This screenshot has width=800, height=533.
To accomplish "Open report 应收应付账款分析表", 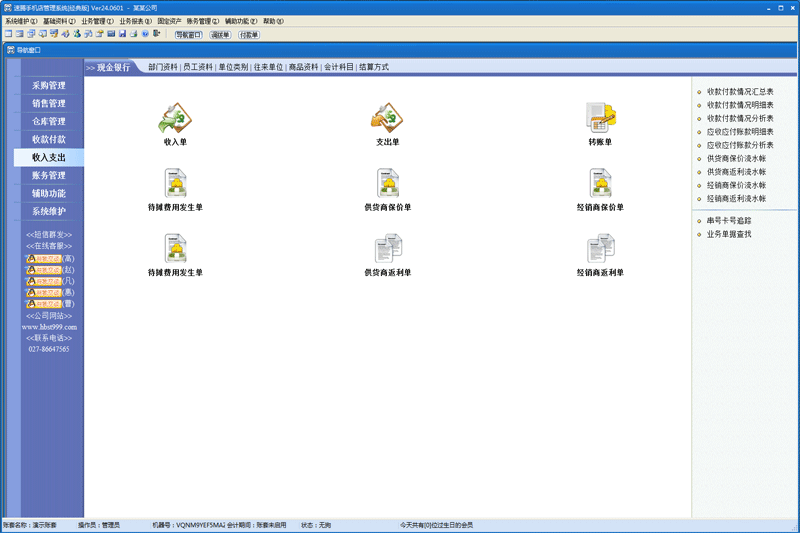I will [x=740, y=145].
